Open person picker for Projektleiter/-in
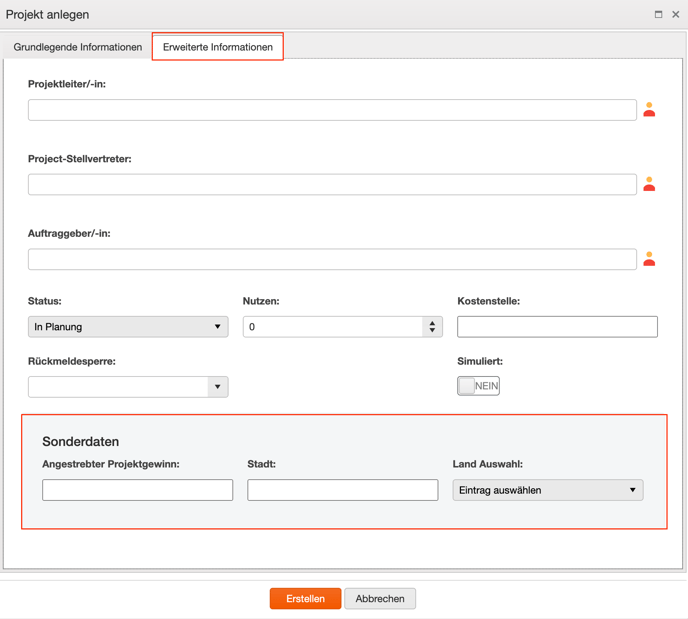The image size is (688, 619). click(x=649, y=110)
